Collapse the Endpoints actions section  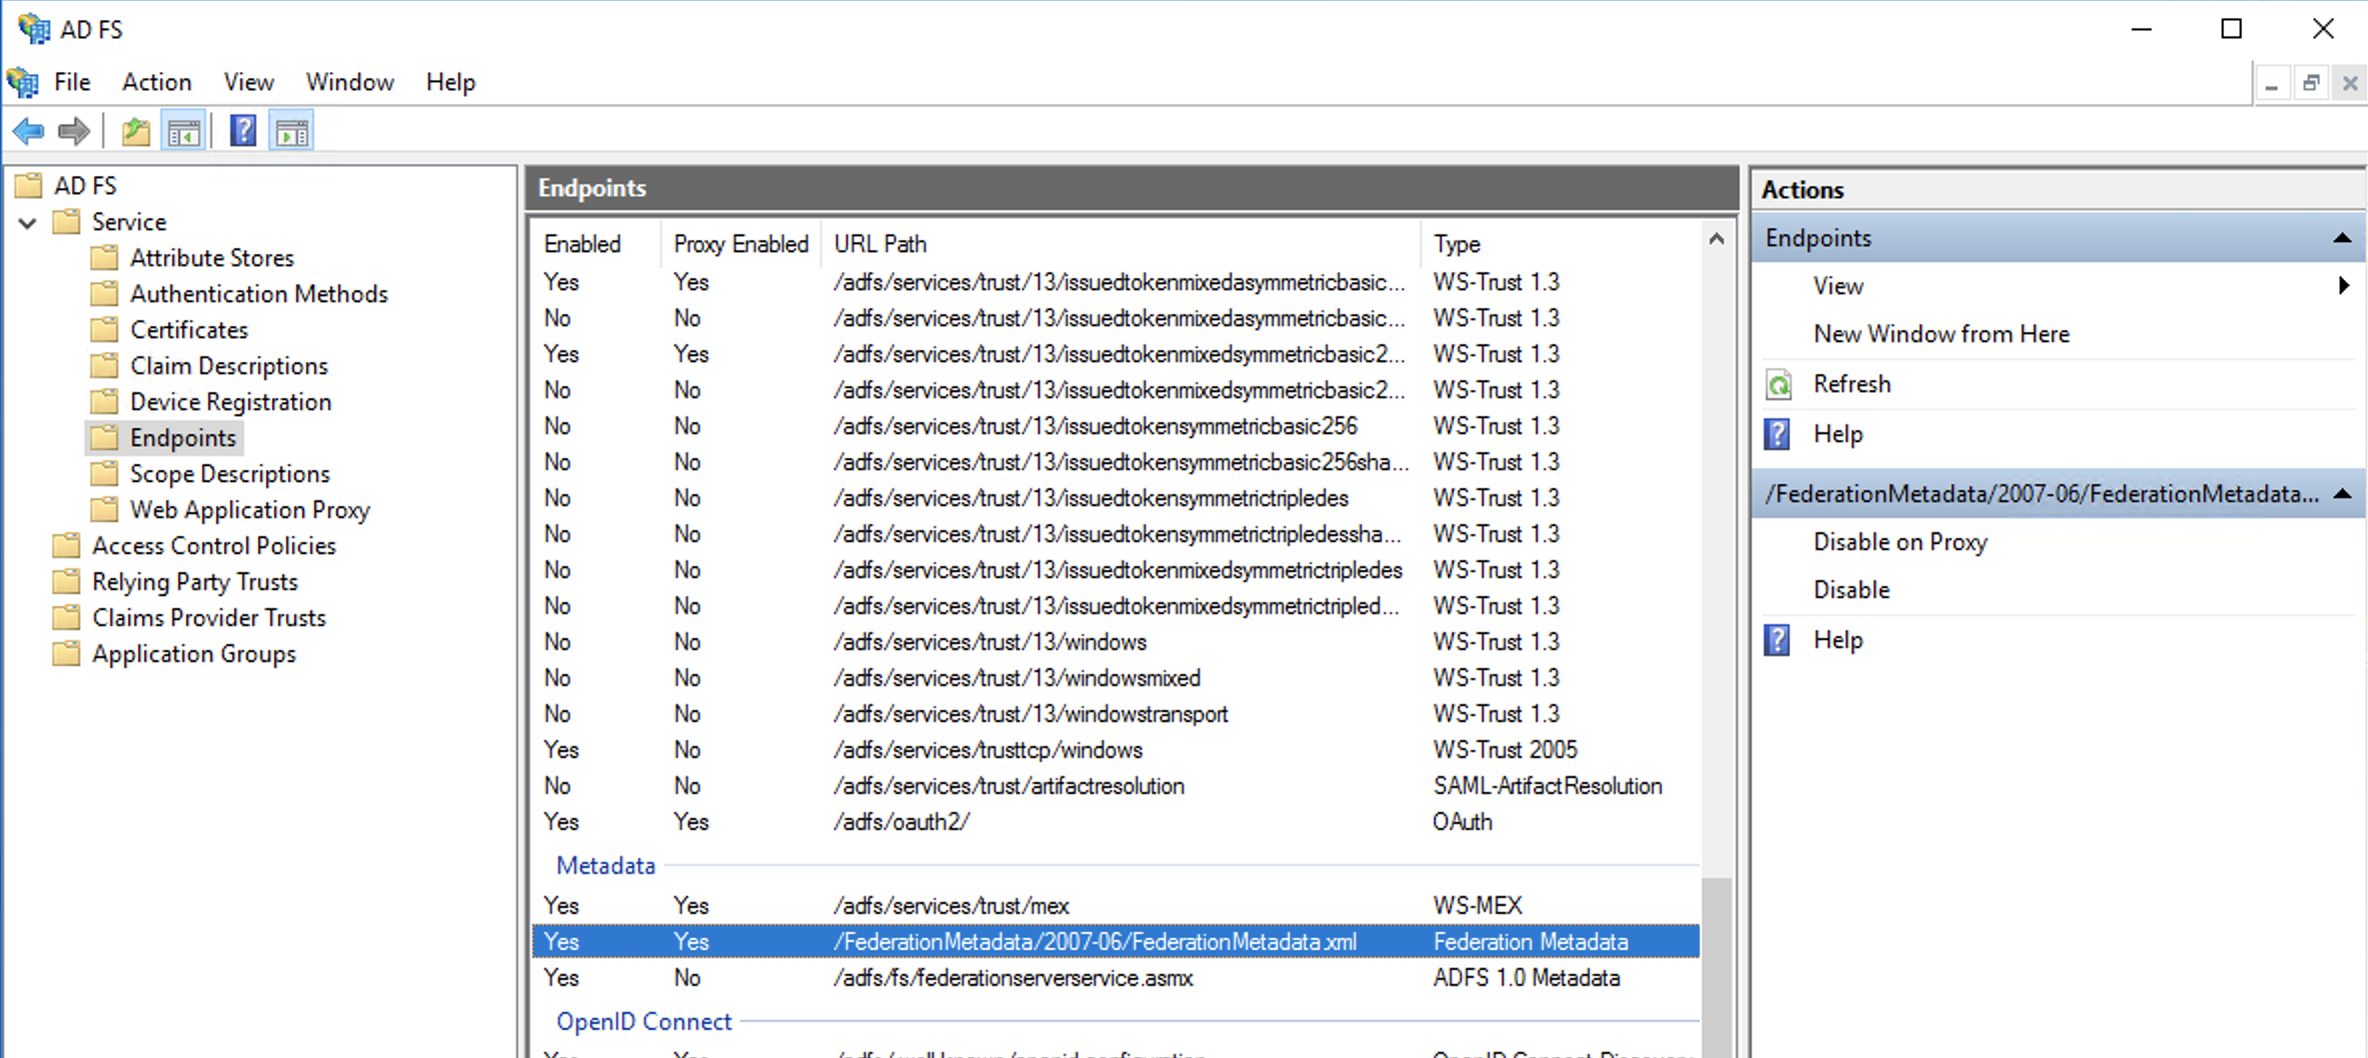pos(2341,238)
